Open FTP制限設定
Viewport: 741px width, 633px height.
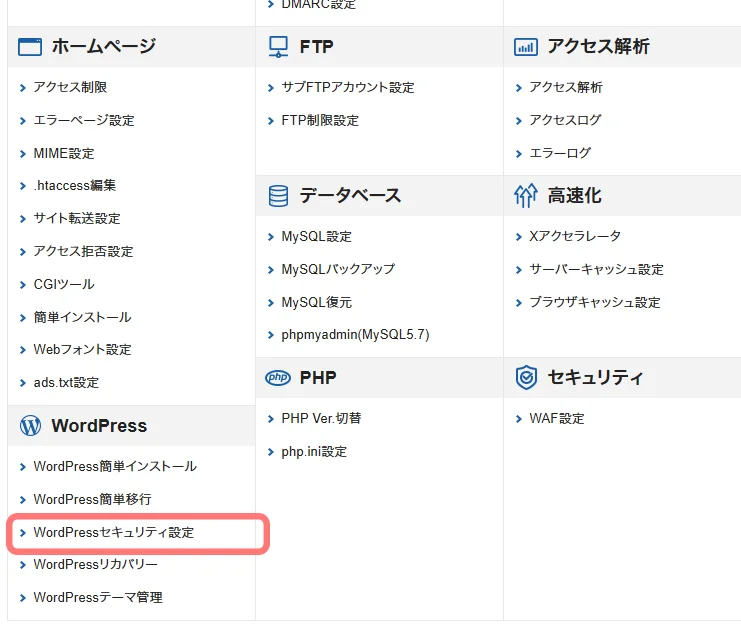[x=320, y=121]
